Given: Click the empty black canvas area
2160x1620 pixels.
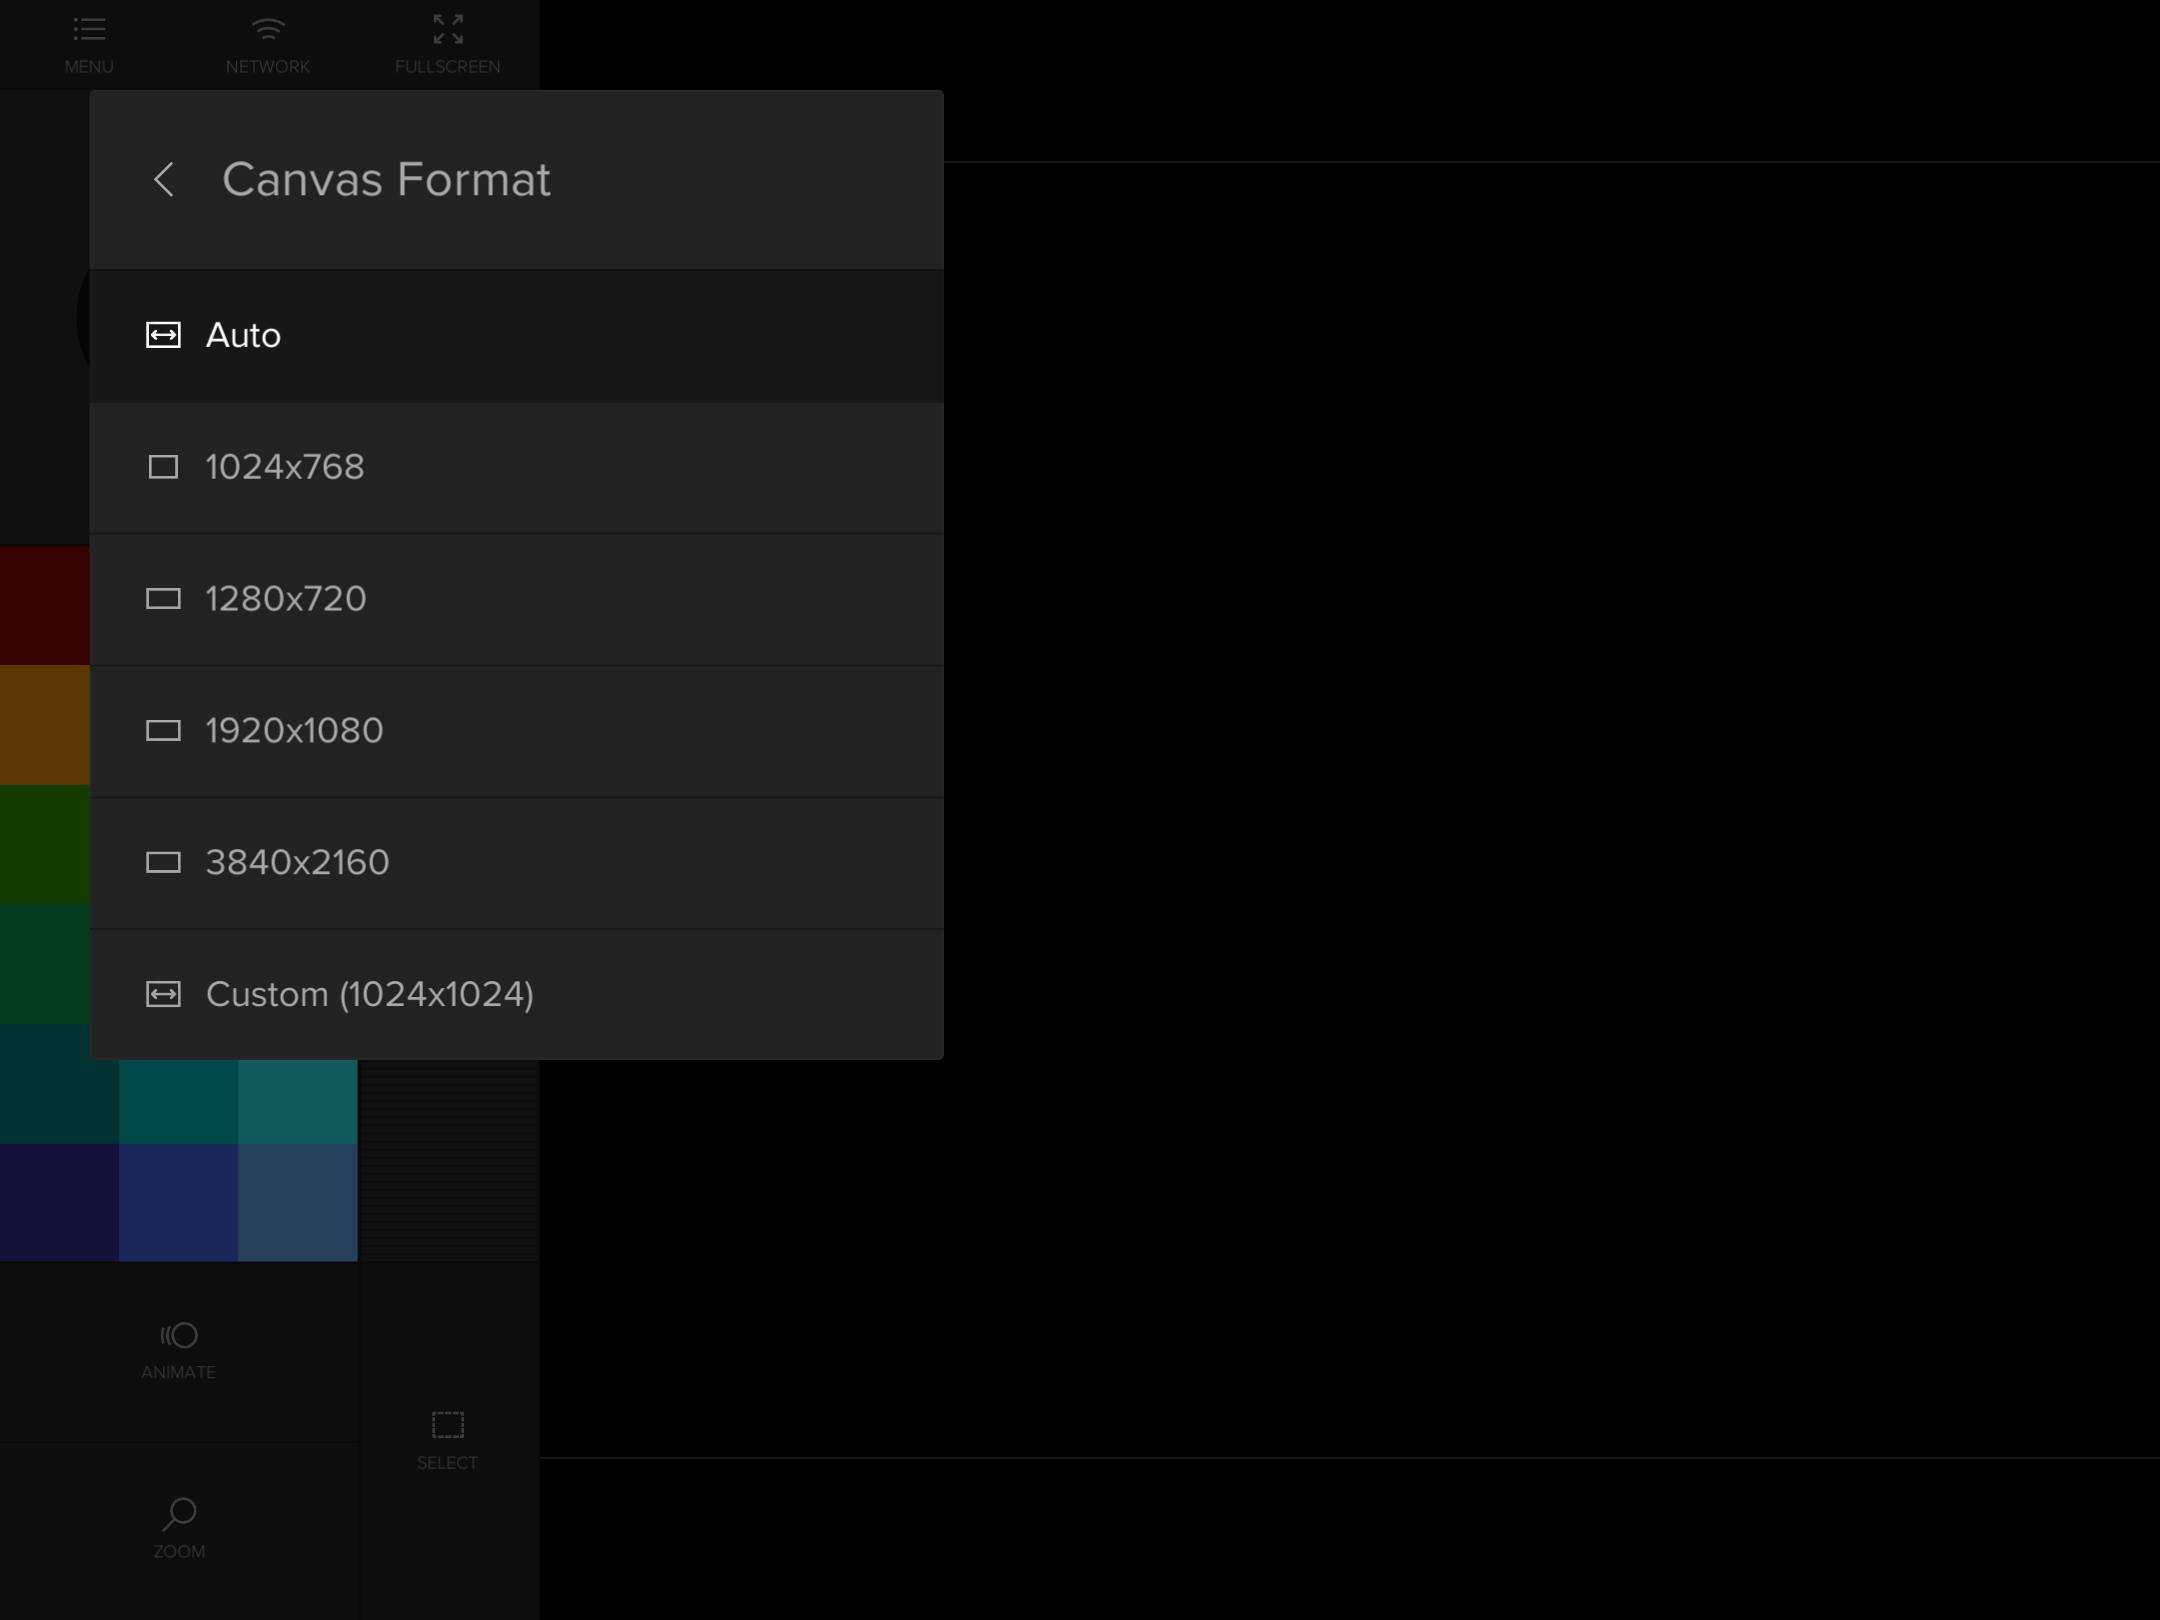Looking at the screenshot, I should (x=1500, y=800).
